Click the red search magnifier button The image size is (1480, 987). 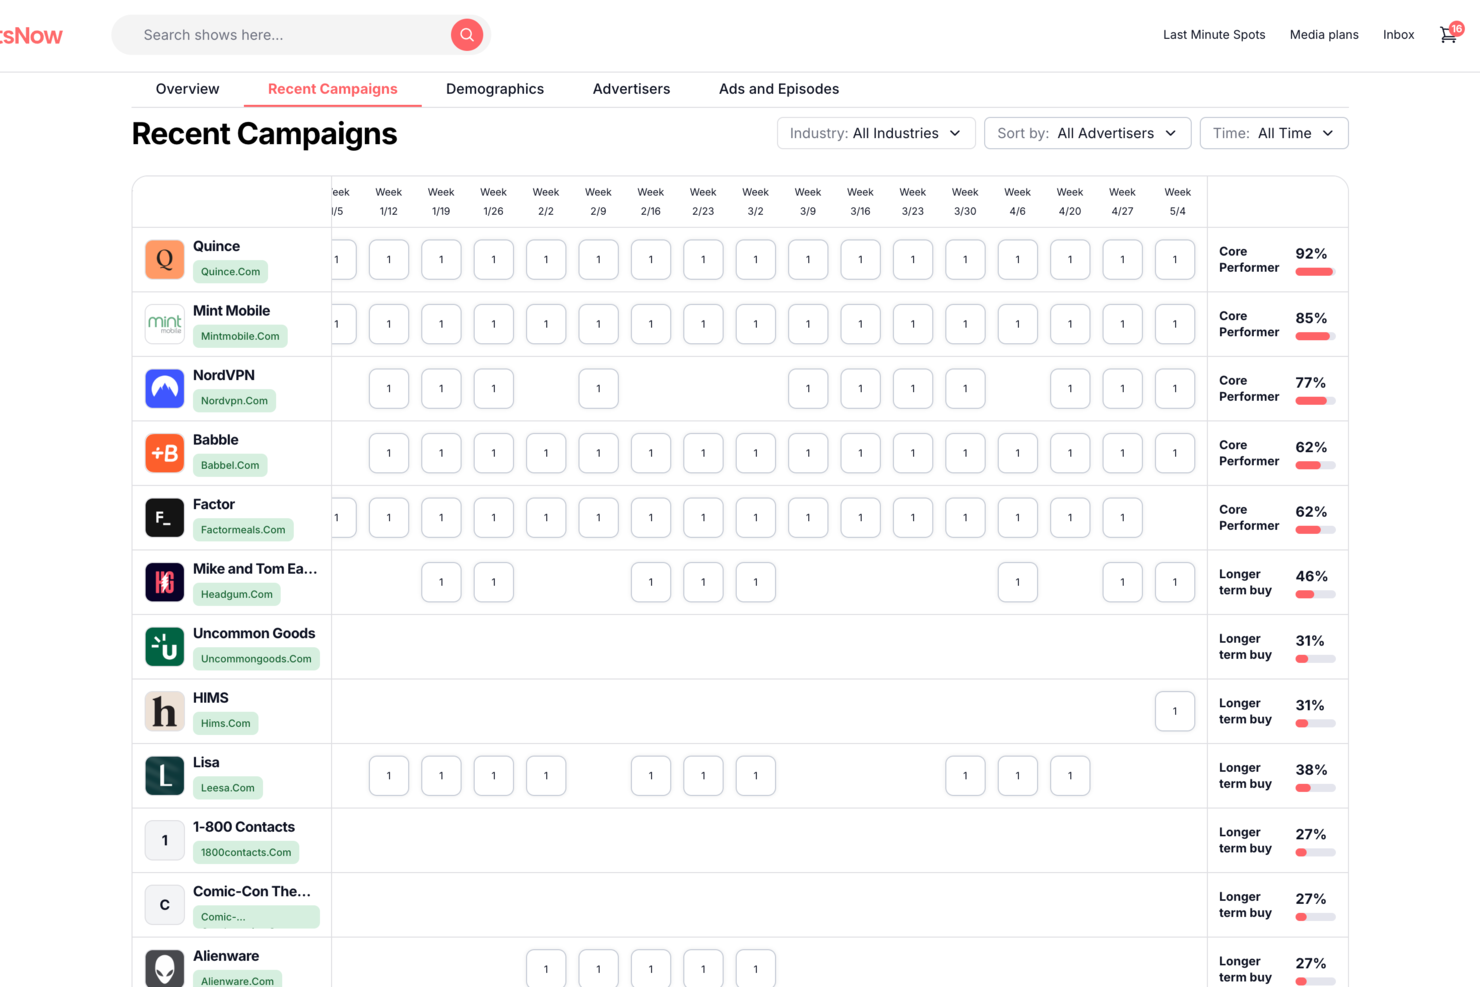pyautogui.click(x=466, y=35)
